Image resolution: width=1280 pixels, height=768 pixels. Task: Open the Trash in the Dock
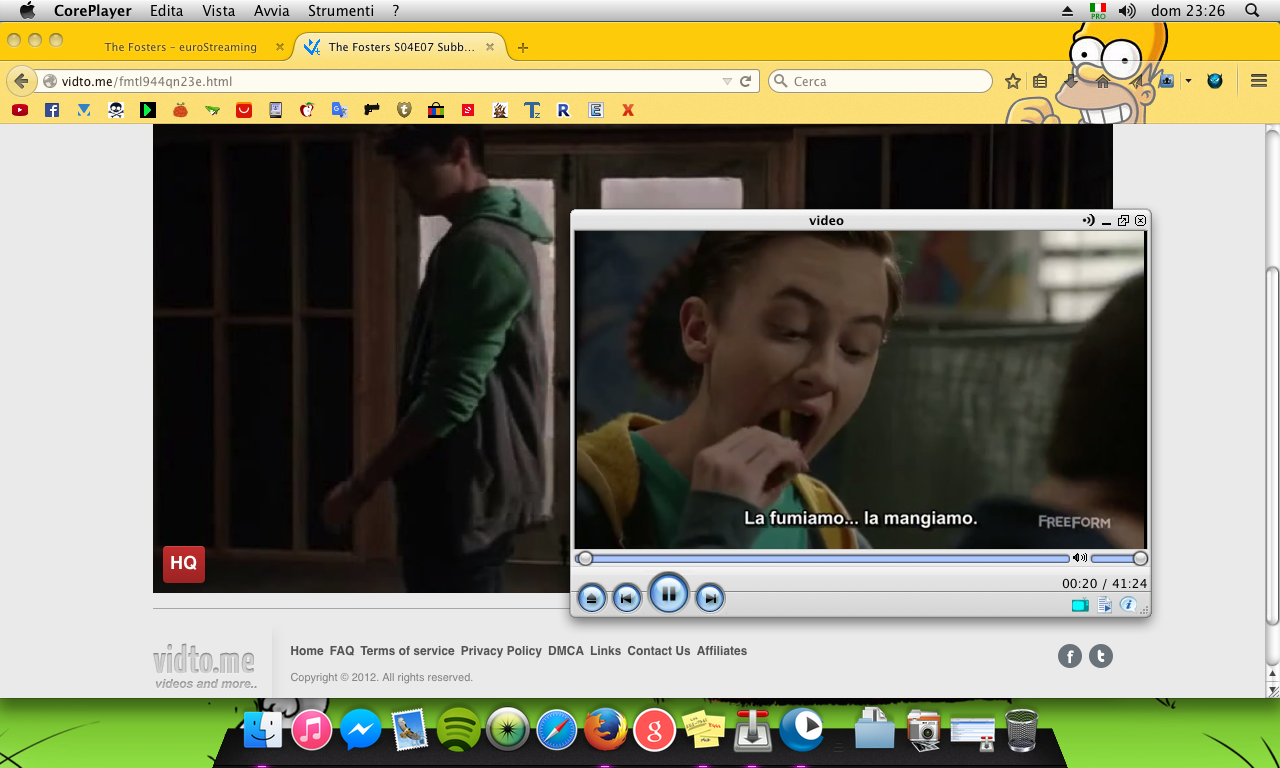point(1022,729)
